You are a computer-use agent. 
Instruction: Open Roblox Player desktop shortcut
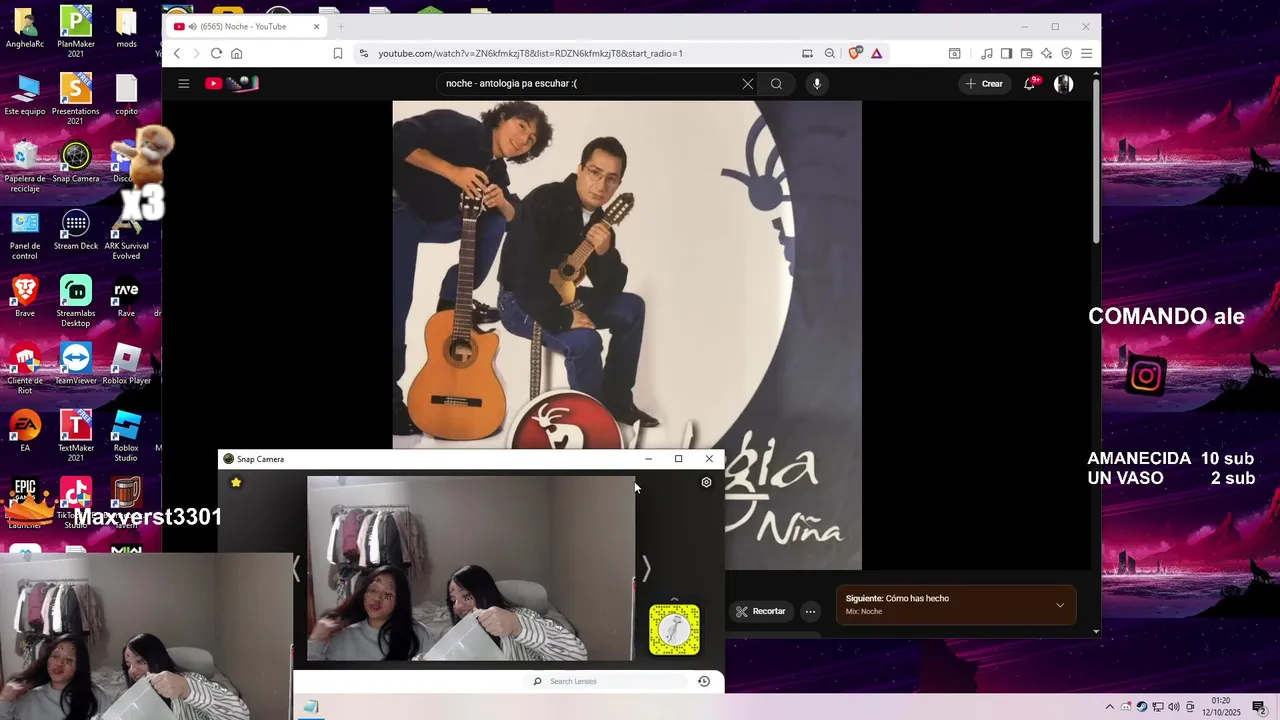(127, 364)
